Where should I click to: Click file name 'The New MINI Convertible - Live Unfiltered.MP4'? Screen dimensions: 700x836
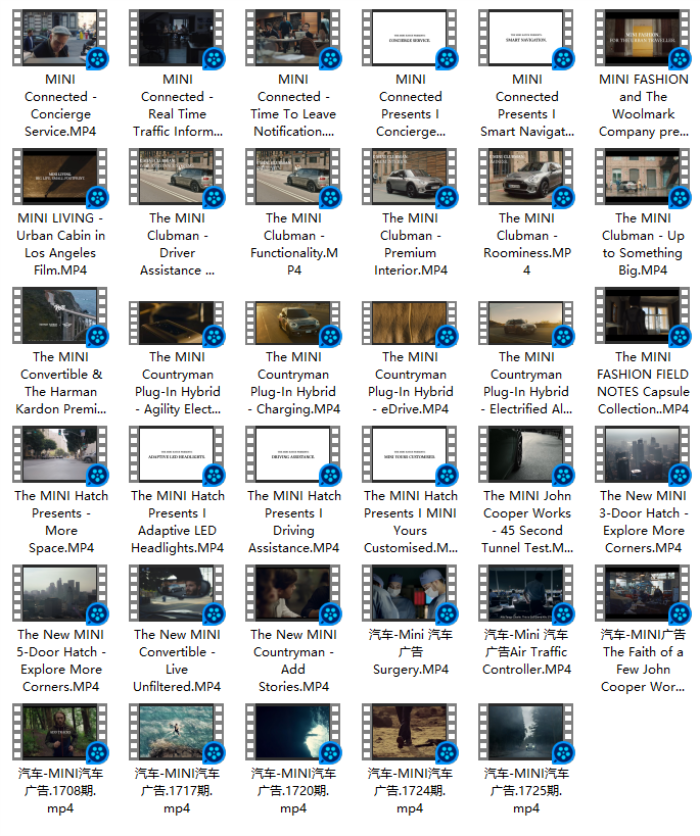point(177,660)
